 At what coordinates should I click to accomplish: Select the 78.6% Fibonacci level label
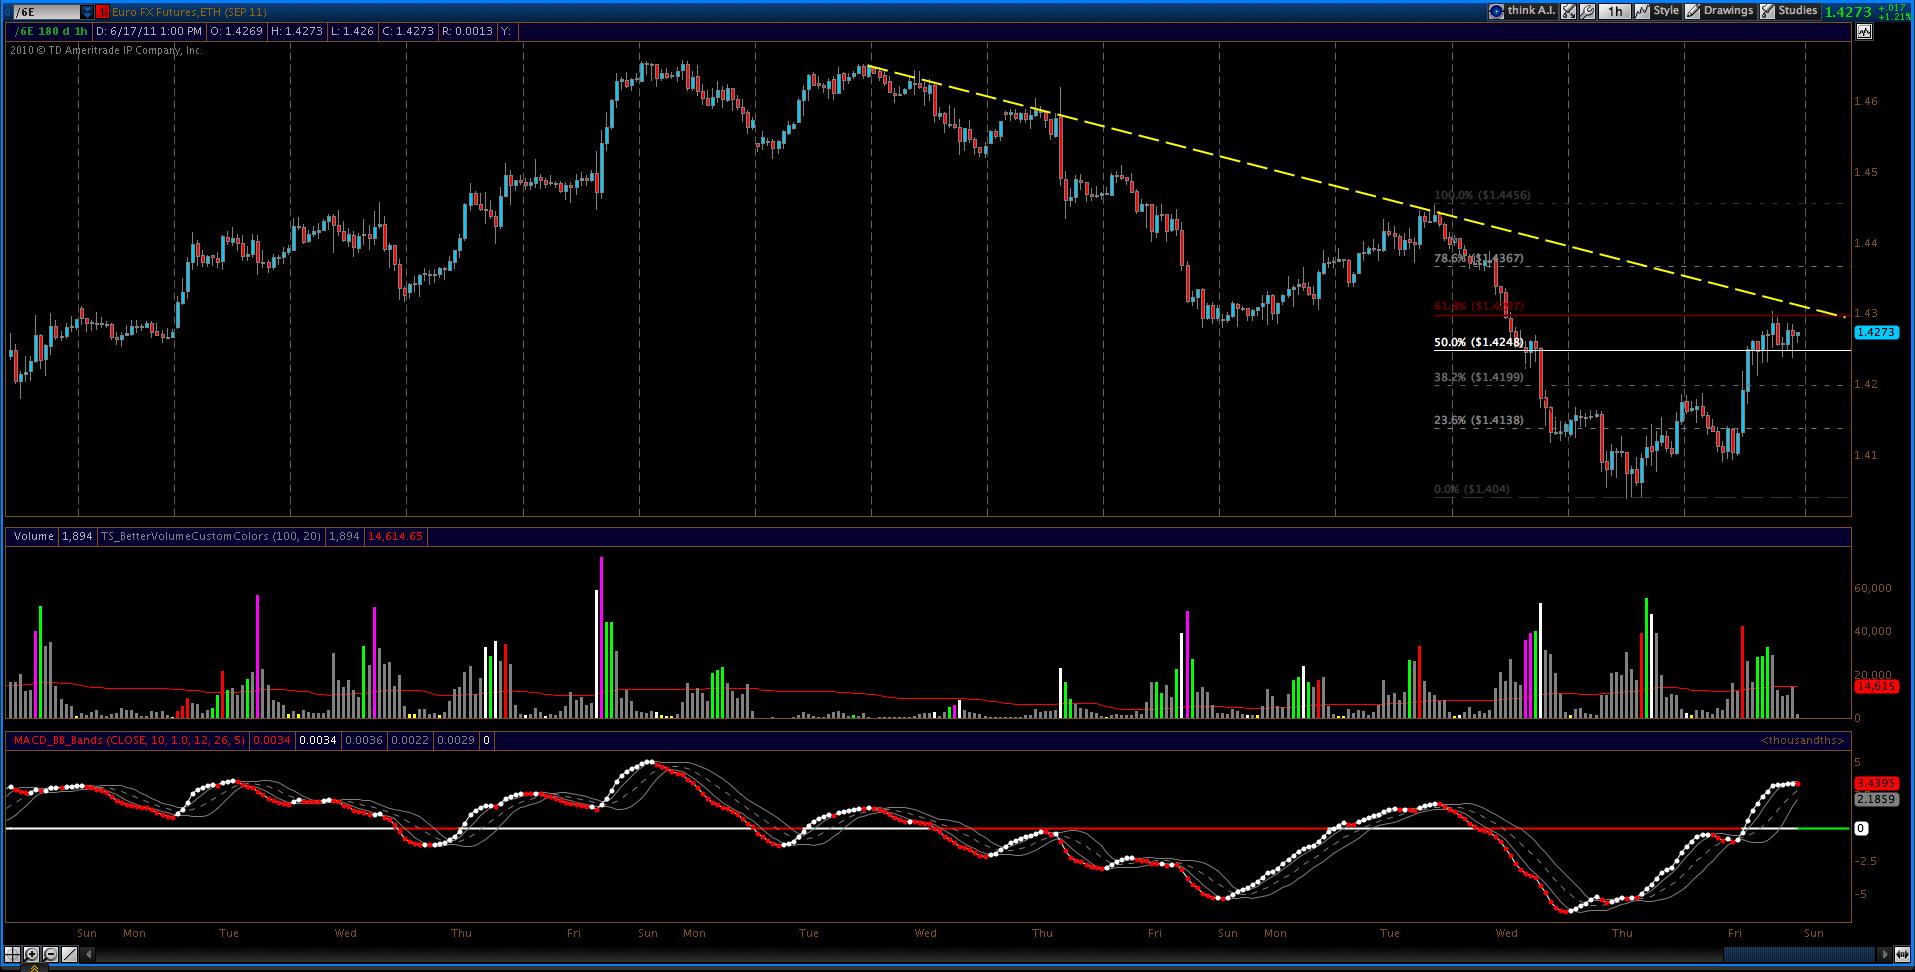click(1478, 258)
